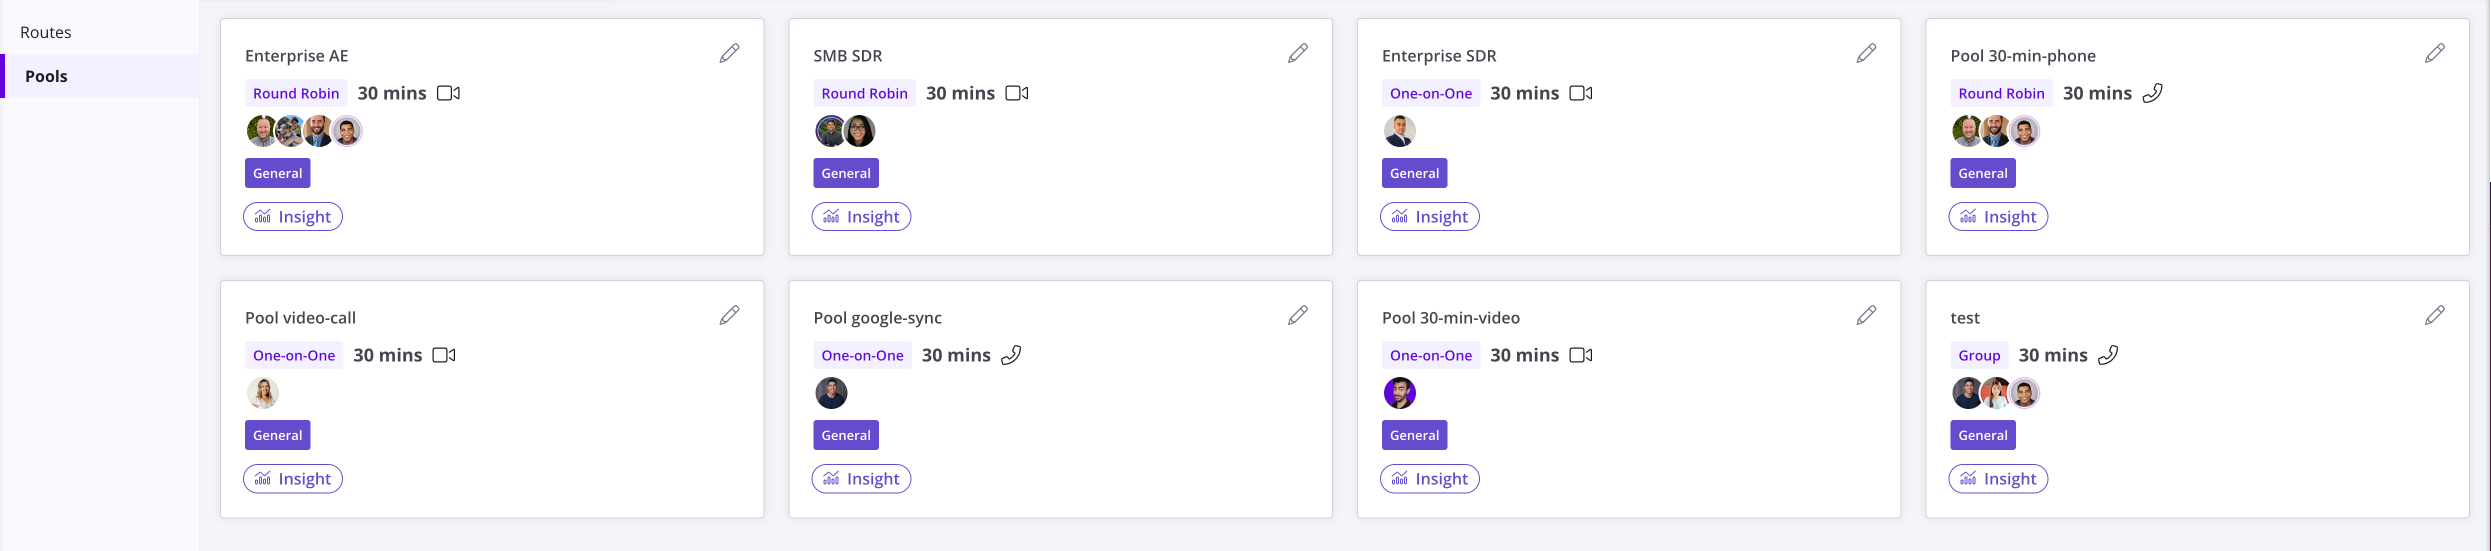This screenshot has width=2491, height=551.
Task: Click video camera icon on Enterprise AE card
Action: click(448, 93)
